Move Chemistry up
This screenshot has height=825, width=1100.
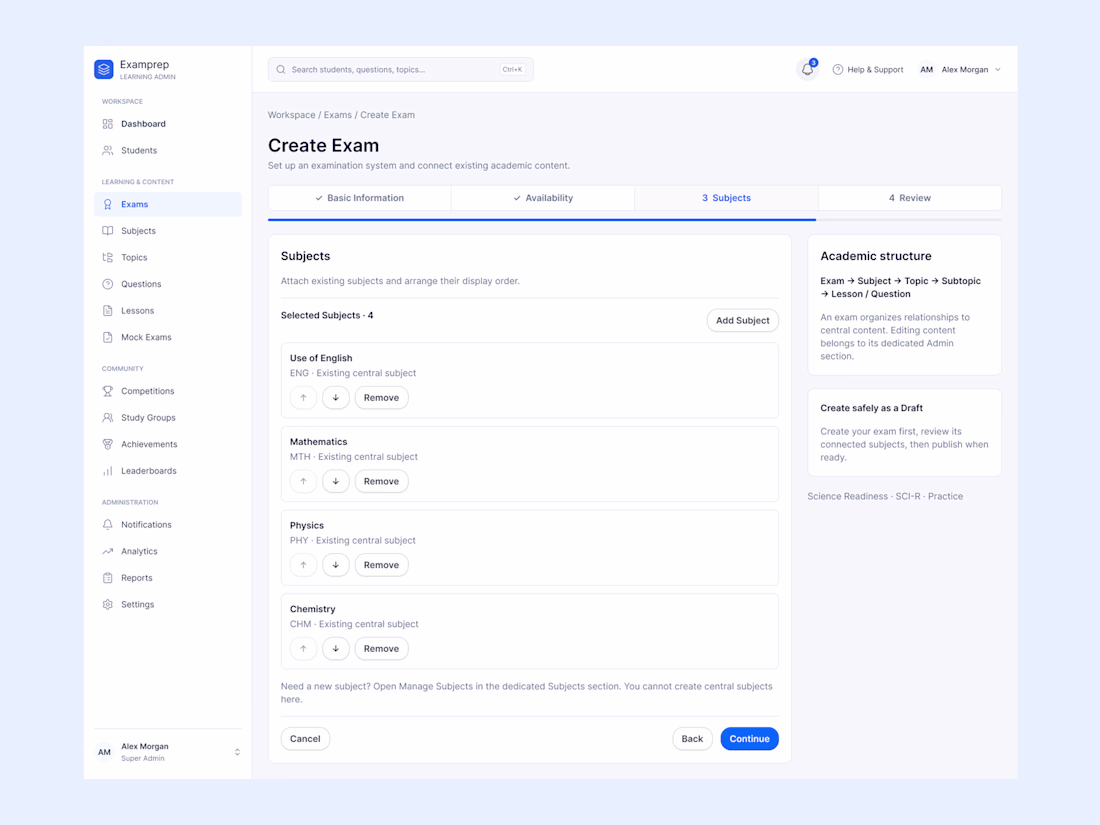click(x=303, y=649)
